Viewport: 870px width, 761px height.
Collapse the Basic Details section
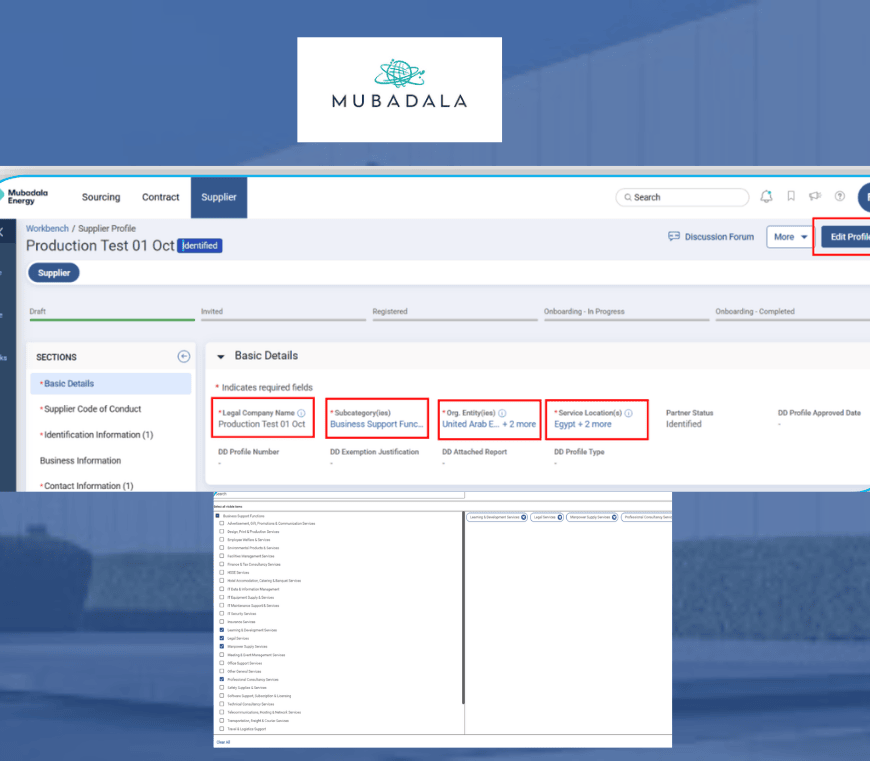[x=221, y=357]
